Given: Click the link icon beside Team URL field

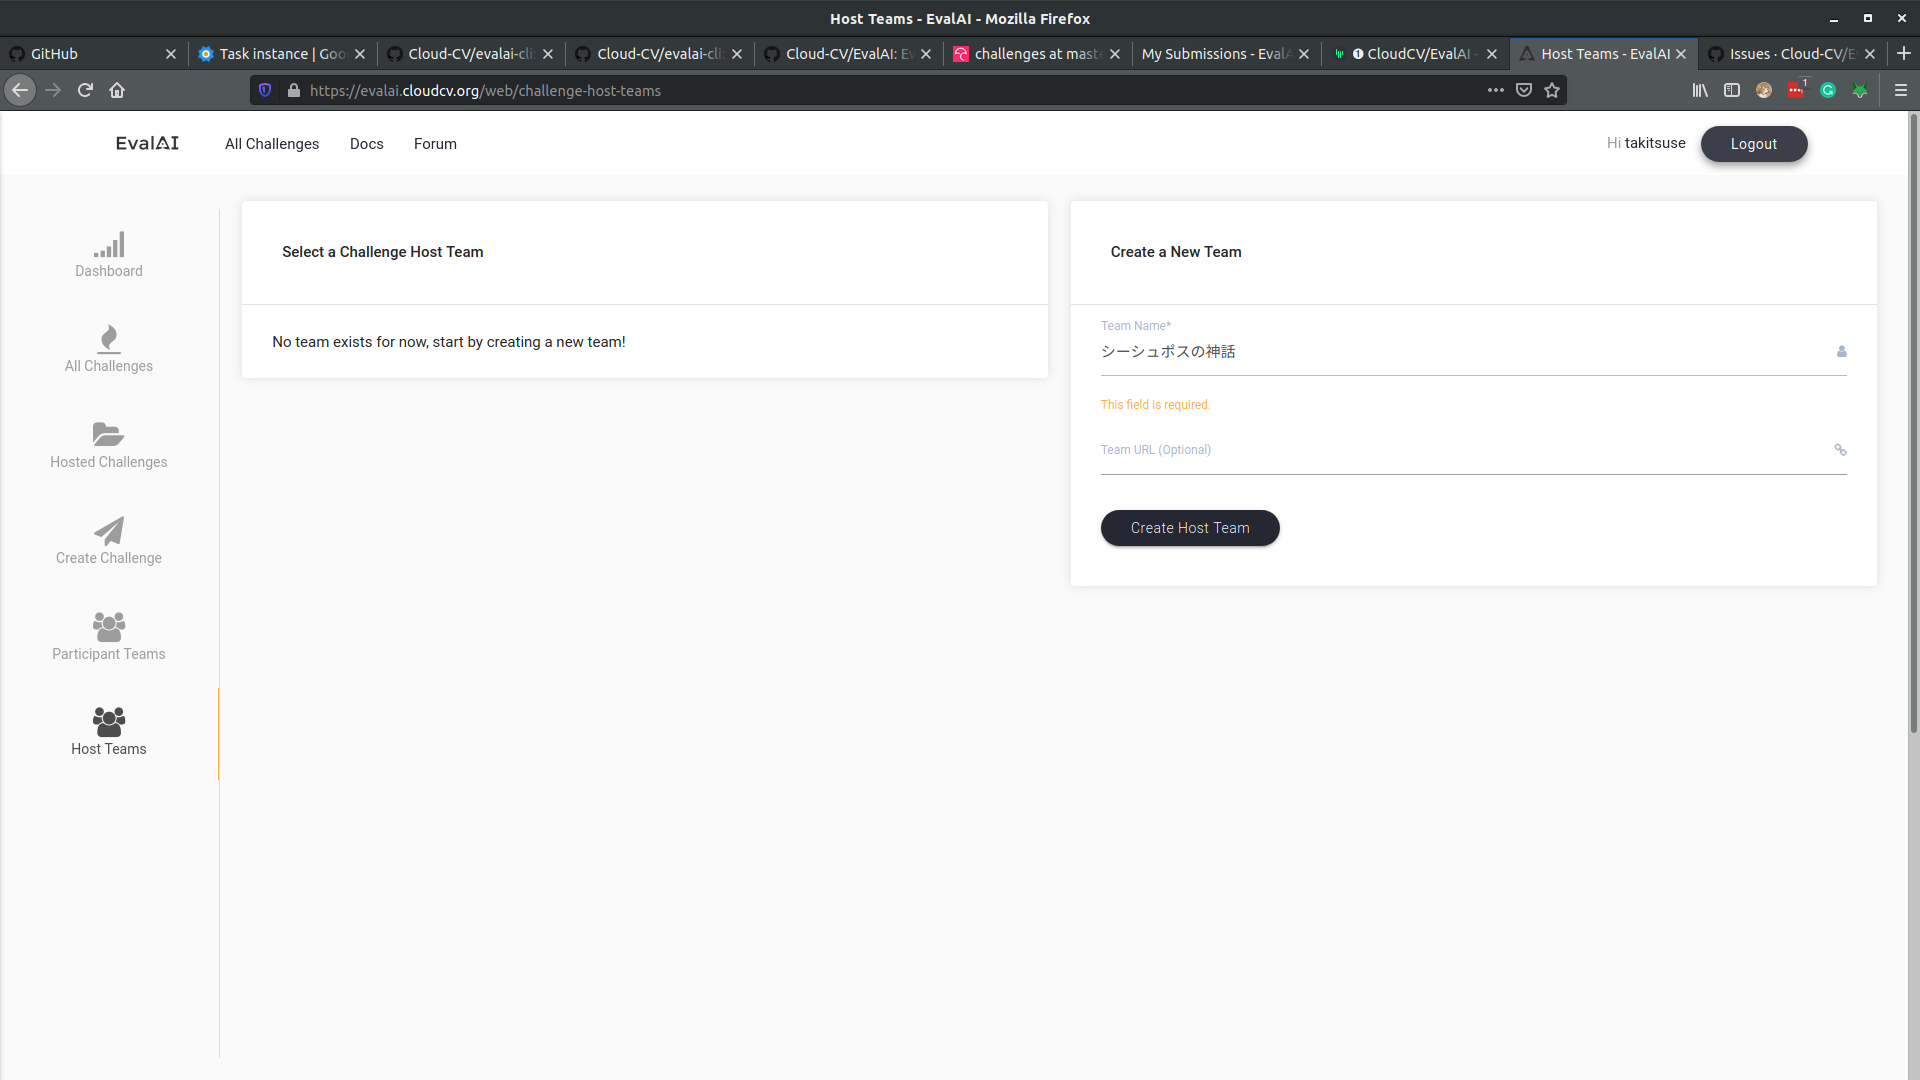Looking at the screenshot, I should click(1841, 449).
